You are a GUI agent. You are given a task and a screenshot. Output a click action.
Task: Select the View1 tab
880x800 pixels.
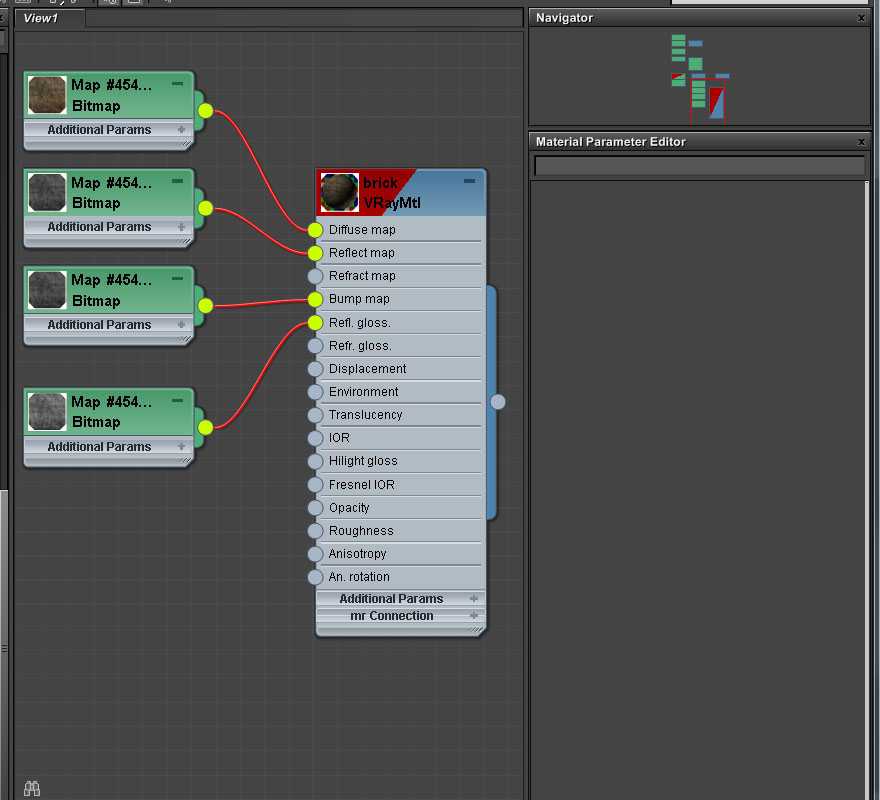click(42, 18)
